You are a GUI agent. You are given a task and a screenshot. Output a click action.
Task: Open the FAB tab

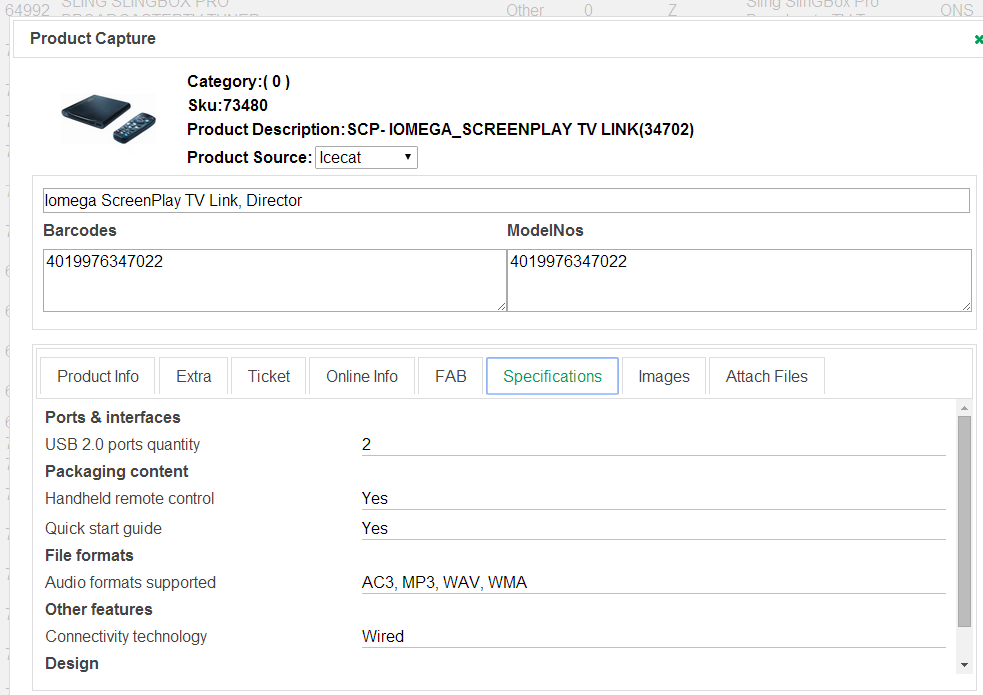[450, 376]
